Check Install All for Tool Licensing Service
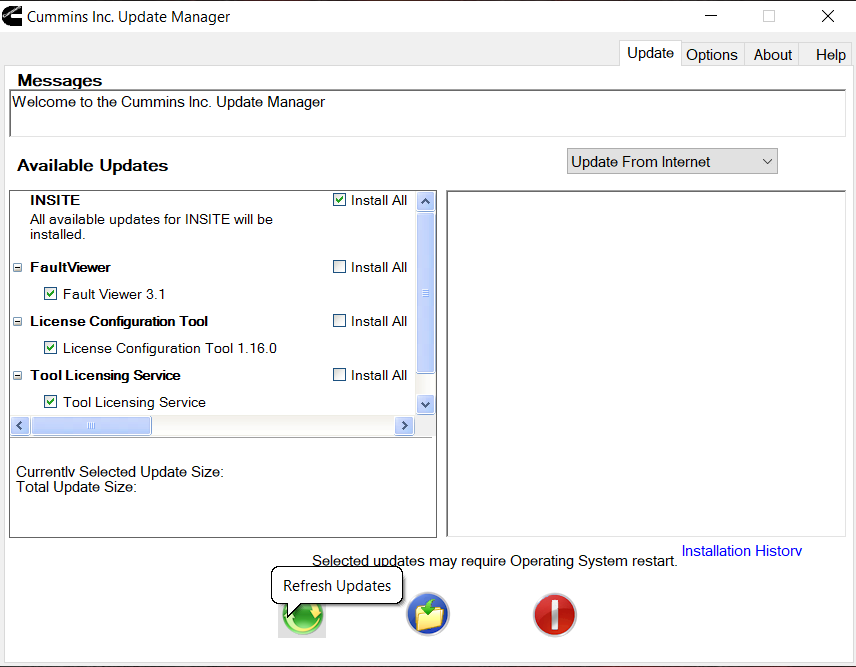 click(339, 374)
